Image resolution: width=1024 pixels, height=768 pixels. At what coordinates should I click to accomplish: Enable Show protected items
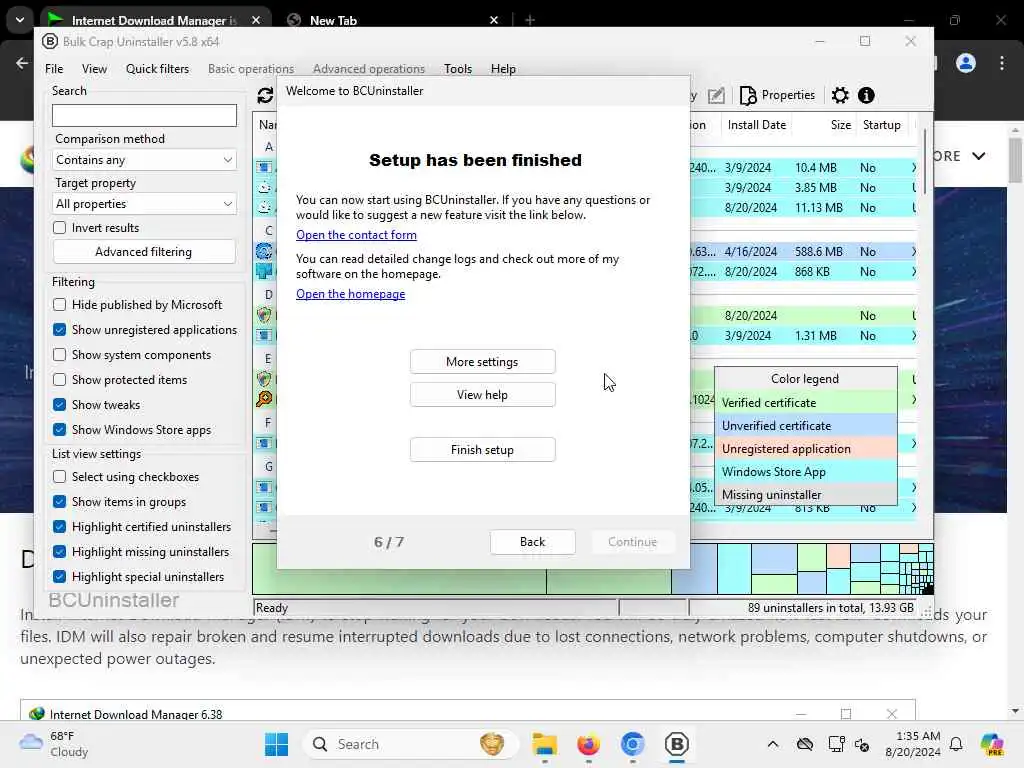point(59,379)
